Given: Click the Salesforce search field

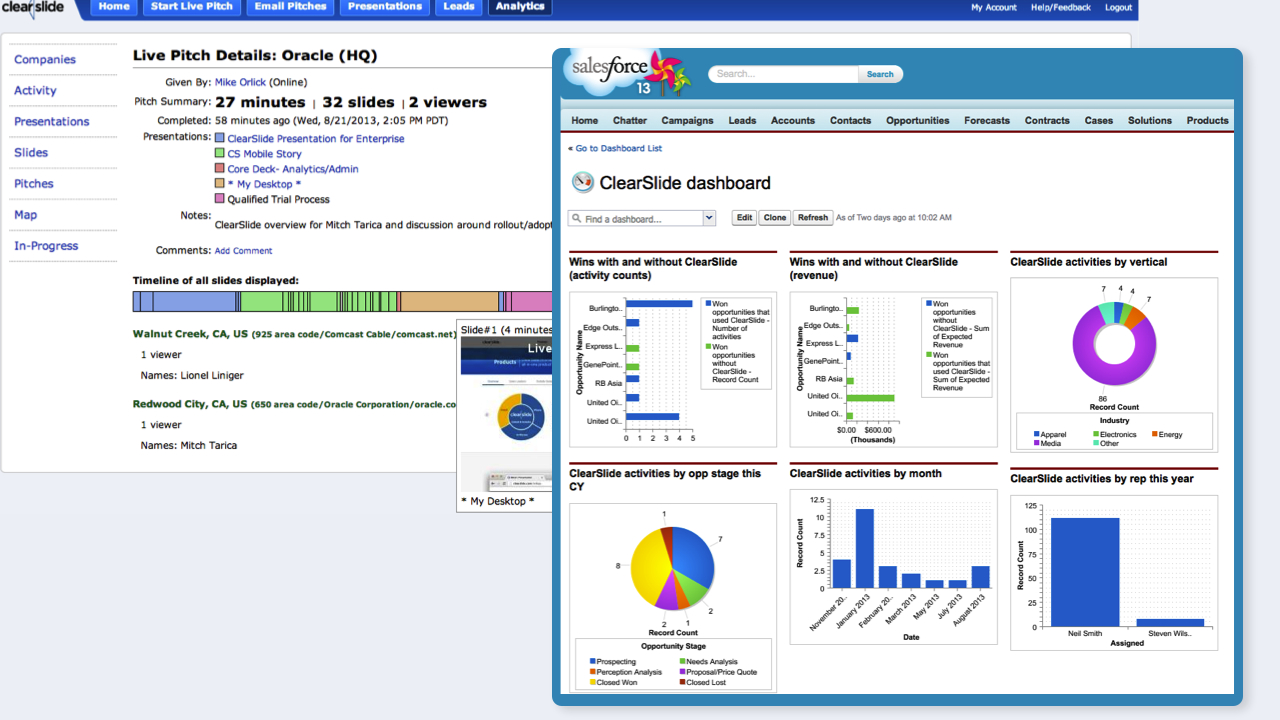Looking at the screenshot, I should coord(783,74).
